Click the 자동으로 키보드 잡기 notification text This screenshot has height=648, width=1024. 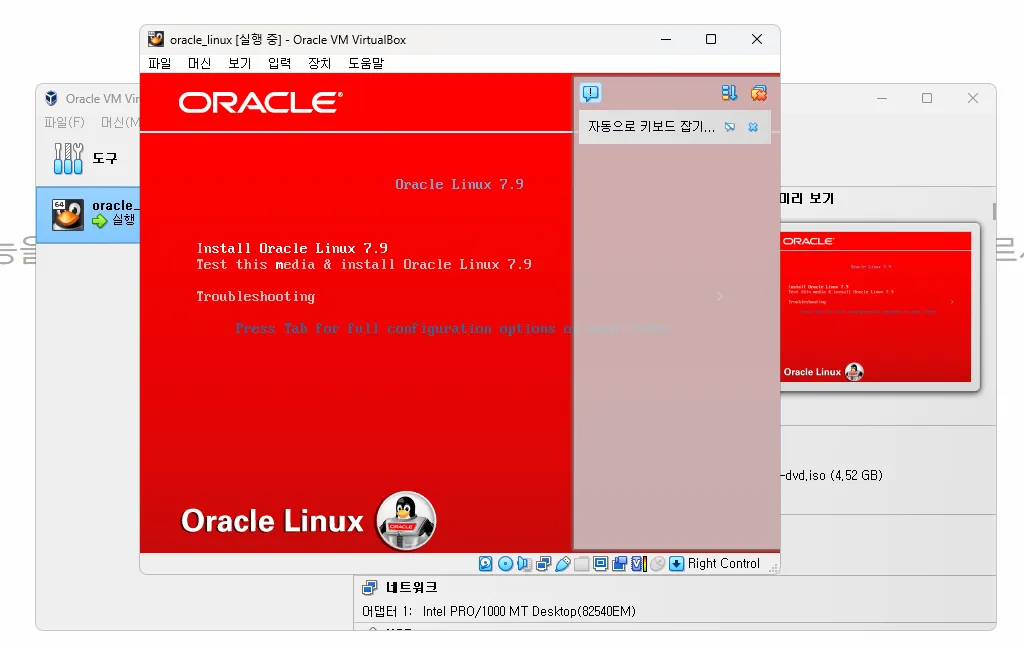pyautogui.click(x=651, y=127)
